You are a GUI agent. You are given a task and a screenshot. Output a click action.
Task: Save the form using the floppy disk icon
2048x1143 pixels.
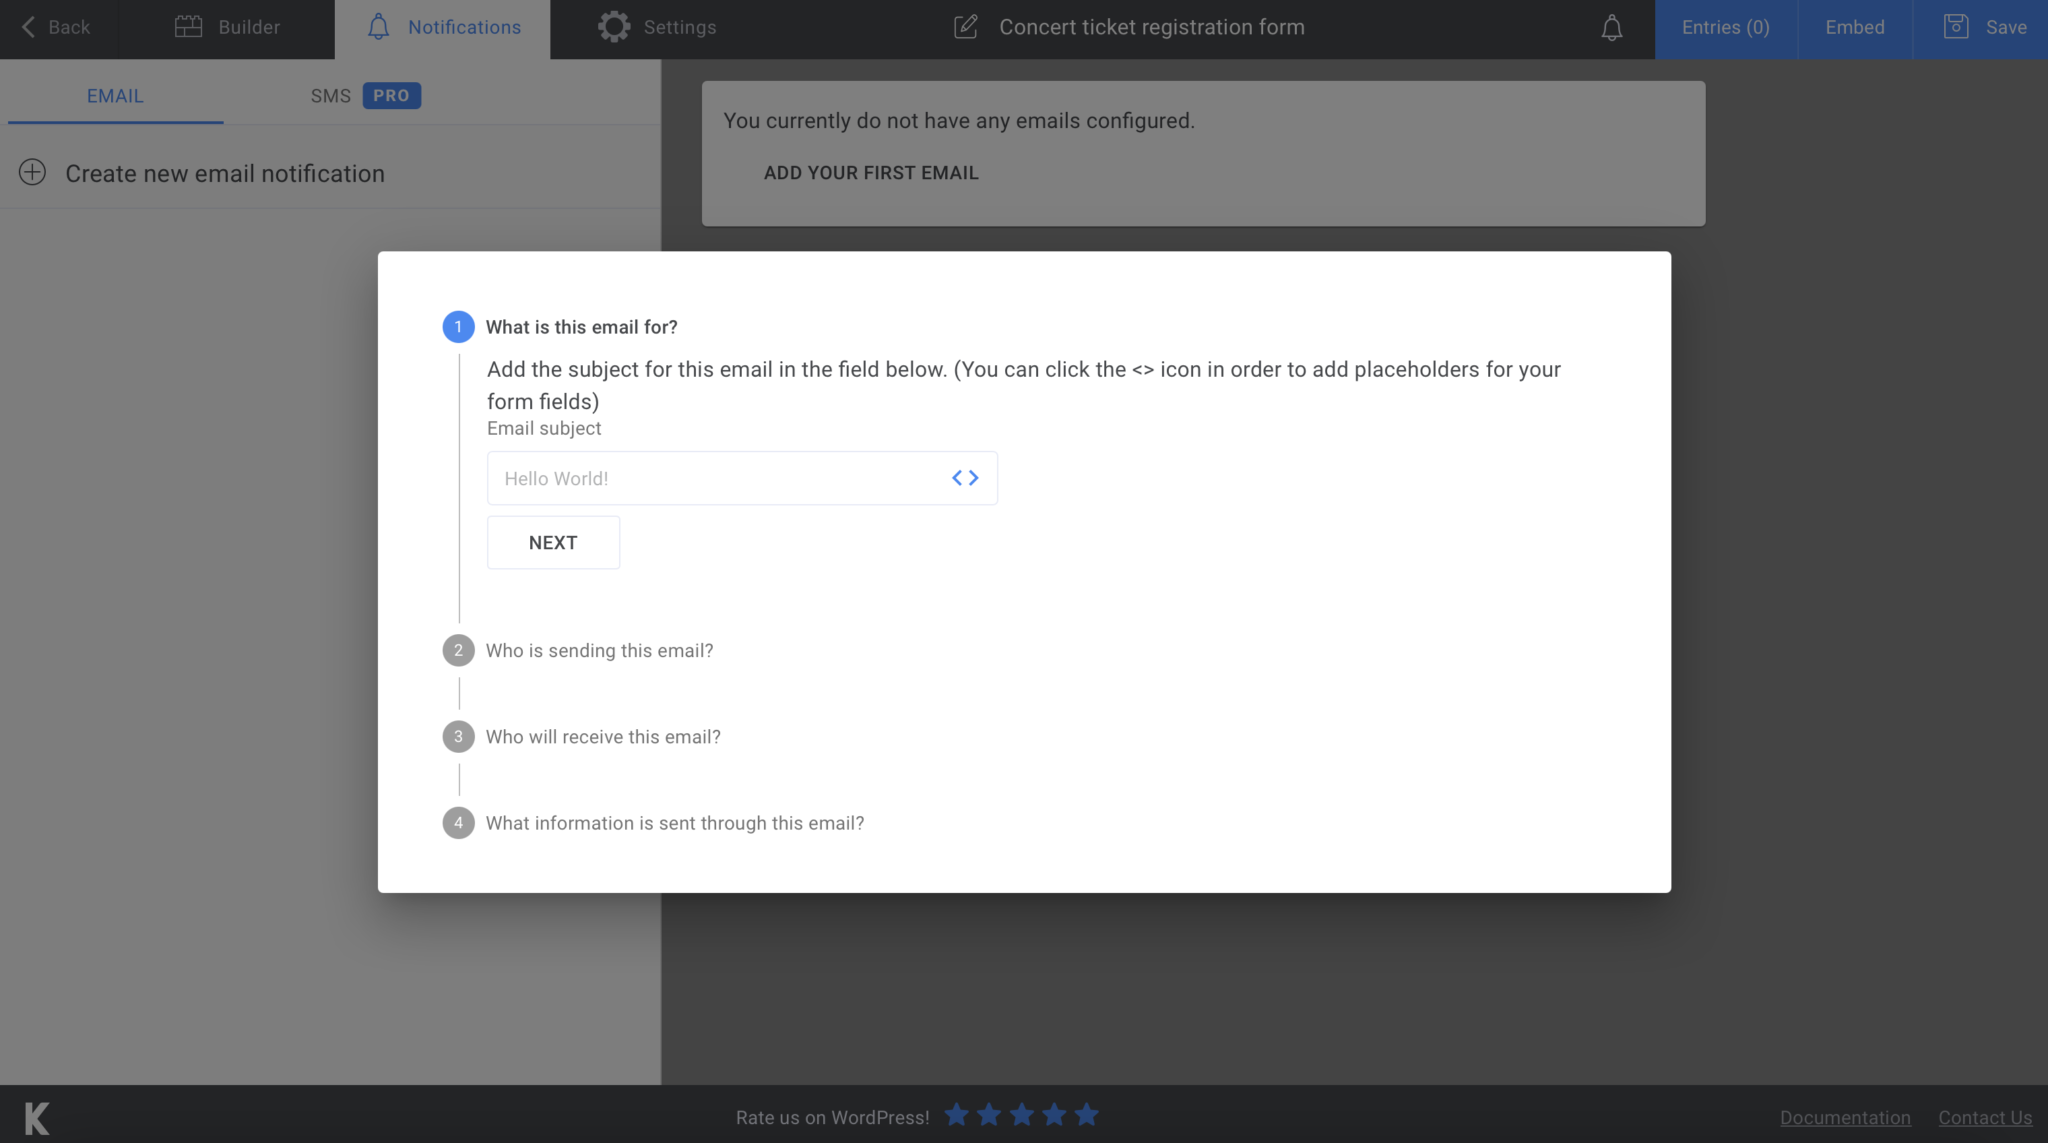pos(1955,26)
